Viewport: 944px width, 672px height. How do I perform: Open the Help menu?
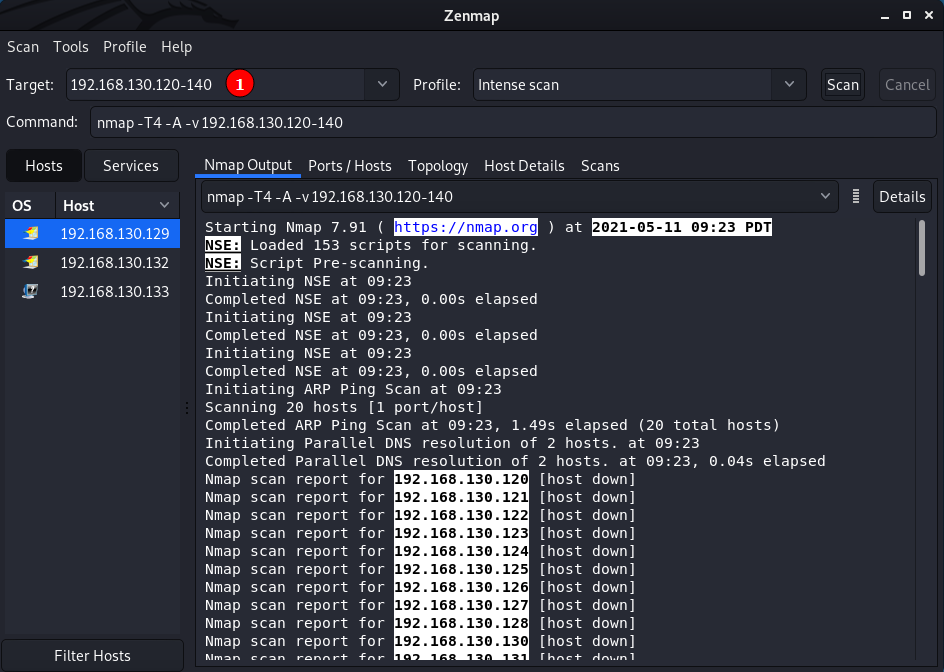pyautogui.click(x=176, y=47)
